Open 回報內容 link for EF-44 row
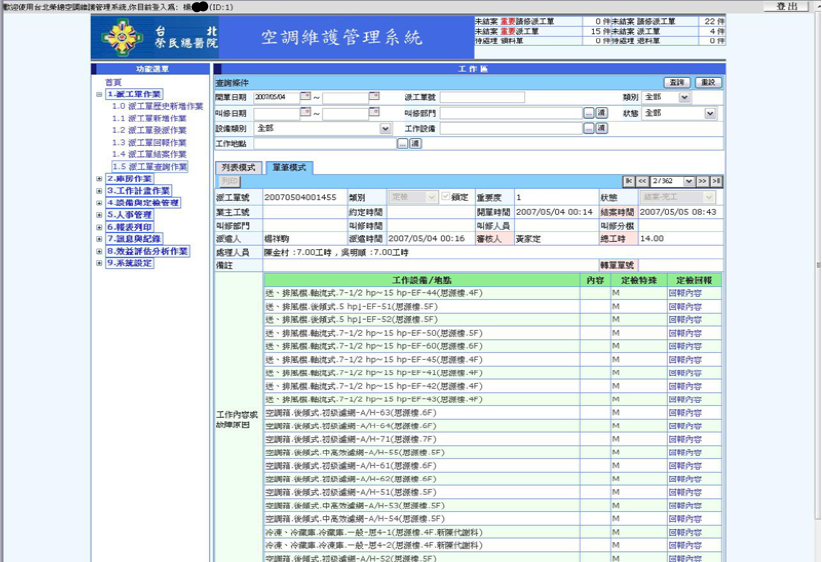Image resolution: width=822 pixels, height=562 pixels. (685, 293)
